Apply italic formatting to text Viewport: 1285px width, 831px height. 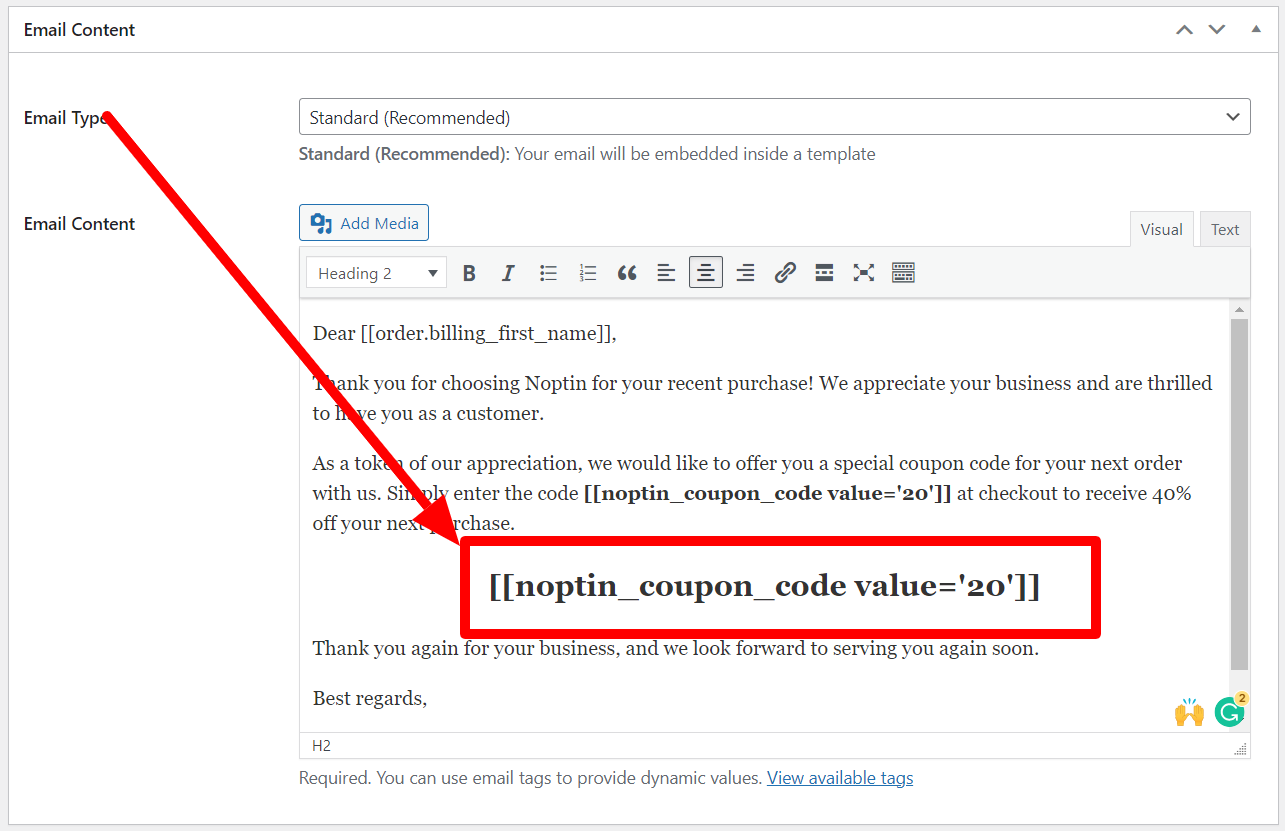click(508, 273)
